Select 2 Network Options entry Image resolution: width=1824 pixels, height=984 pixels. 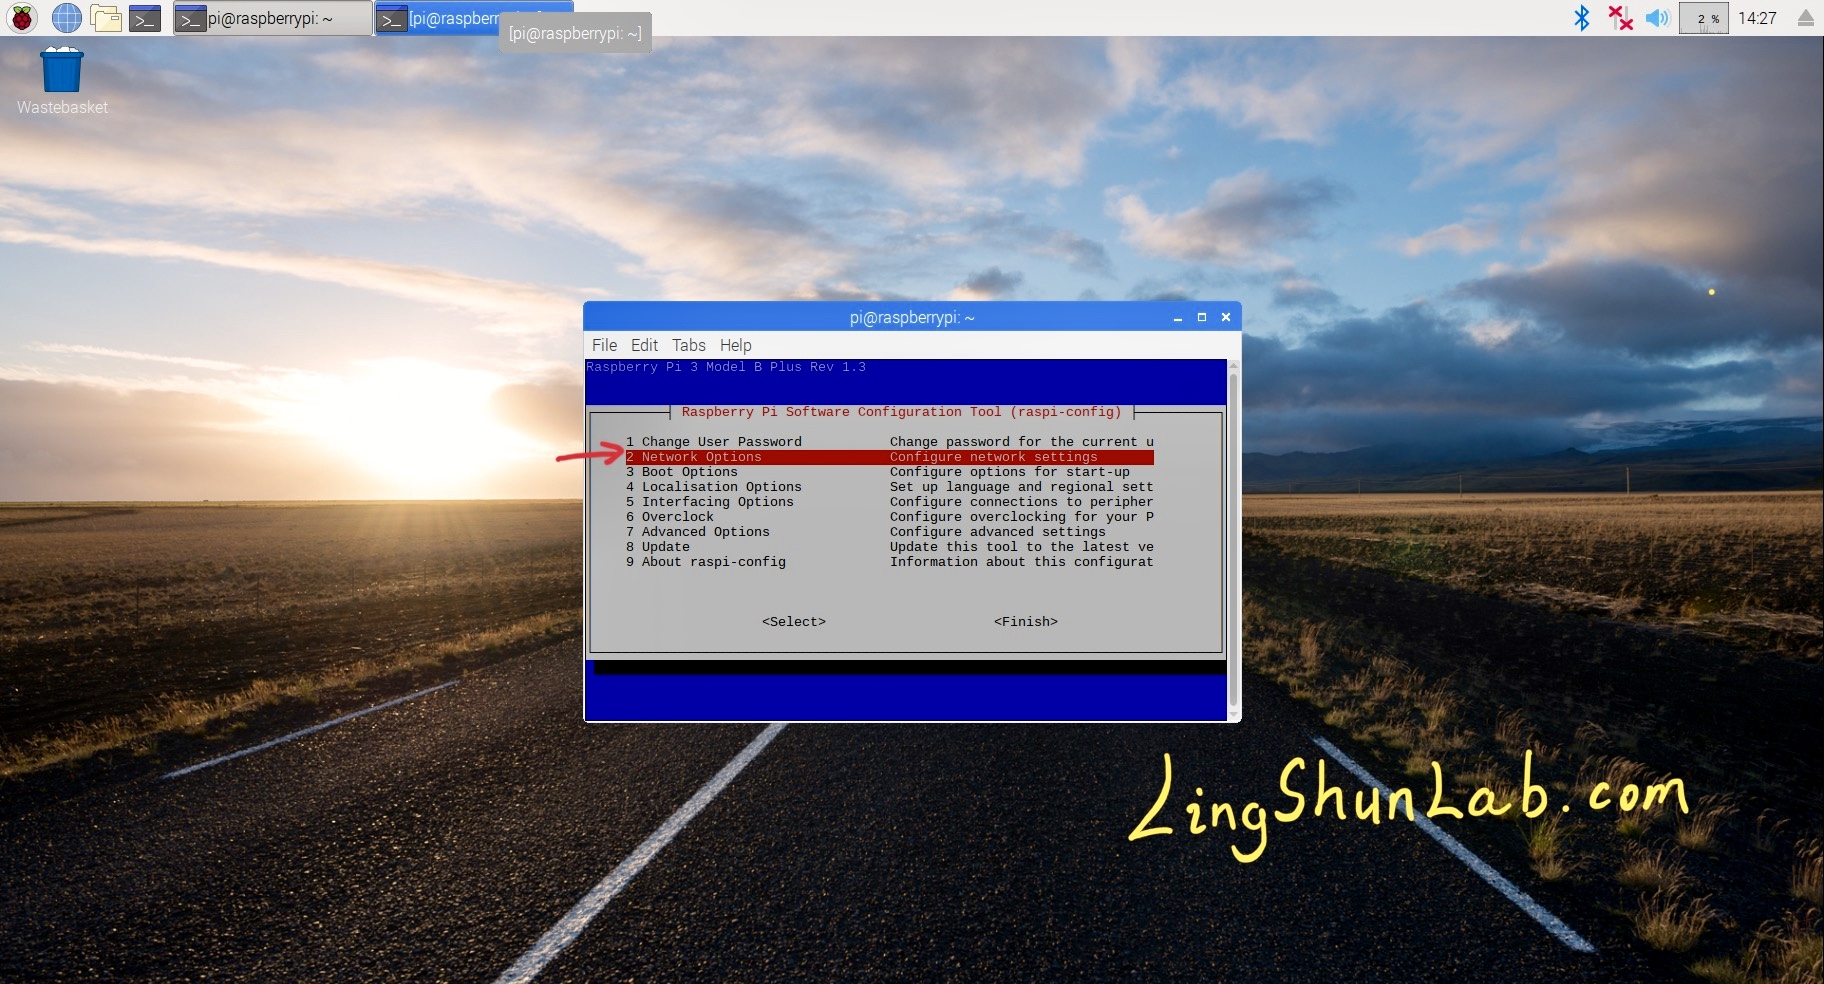[x=890, y=457]
